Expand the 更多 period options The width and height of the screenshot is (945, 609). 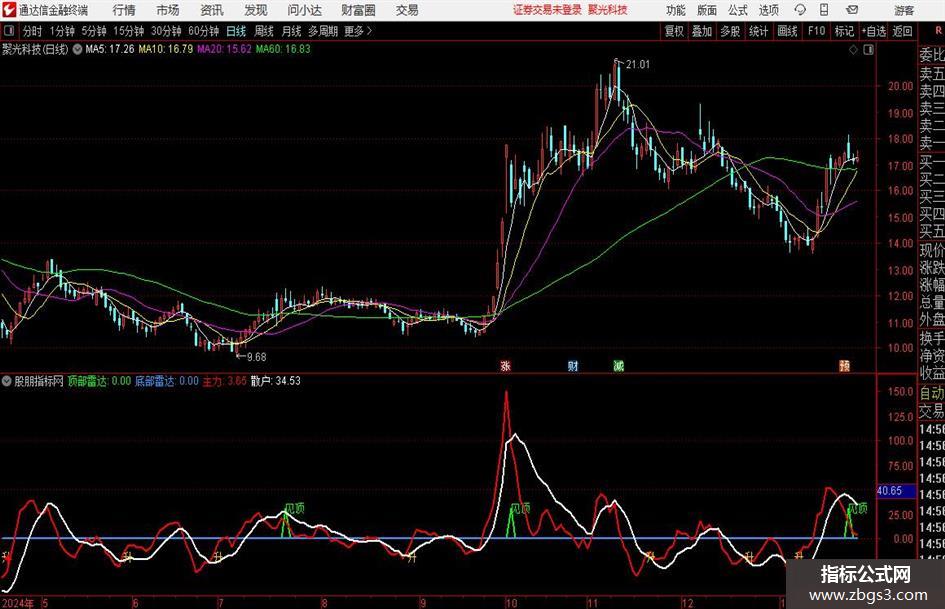358,31
